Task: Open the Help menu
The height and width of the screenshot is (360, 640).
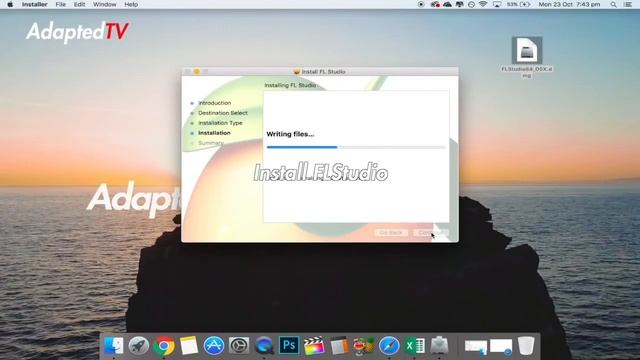Action: (x=131, y=4)
